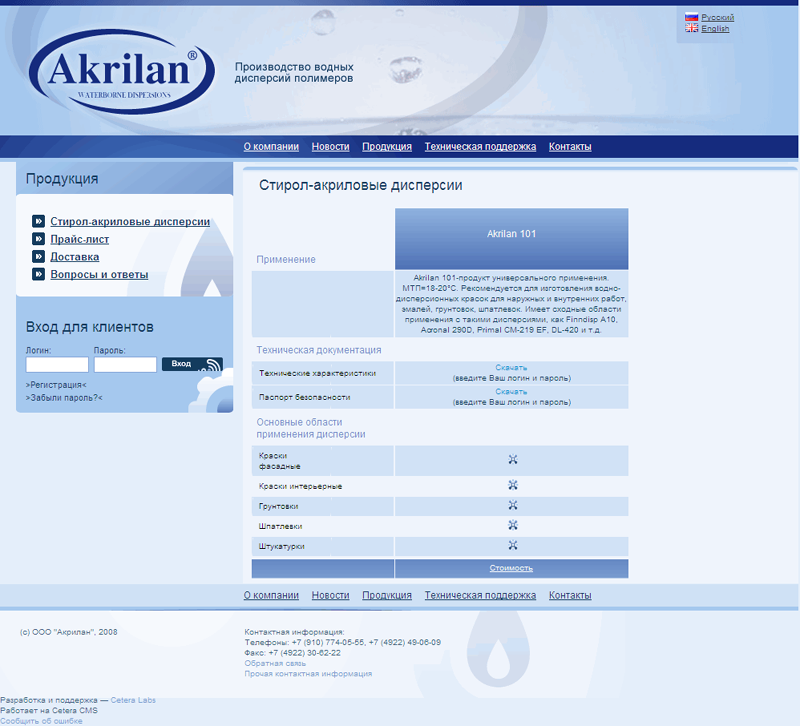Image resolution: width=800 pixels, height=726 pixels.
Task: Click the icon in Штукатурки row
Action: coord(512,546)
